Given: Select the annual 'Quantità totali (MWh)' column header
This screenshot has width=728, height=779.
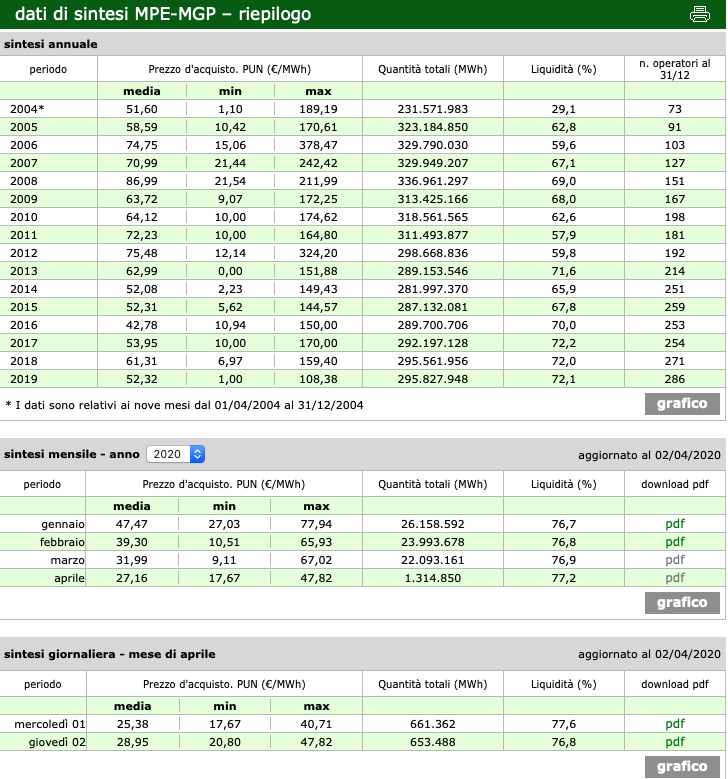Looking at the screenshot, I should click(x=432, y=69).
